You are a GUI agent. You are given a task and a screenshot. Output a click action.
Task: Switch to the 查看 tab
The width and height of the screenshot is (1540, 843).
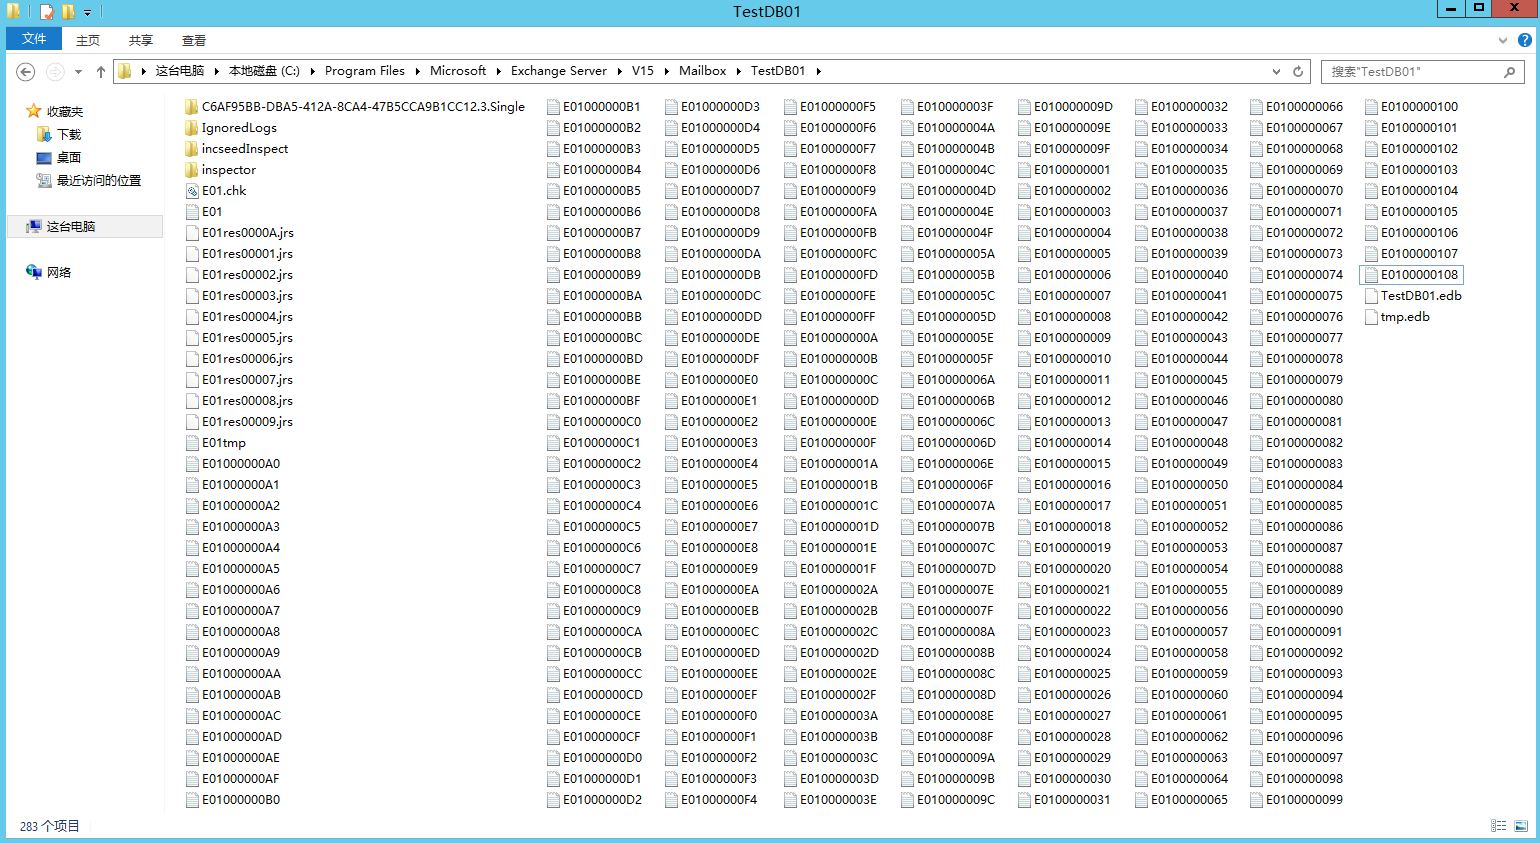(194, 40)
